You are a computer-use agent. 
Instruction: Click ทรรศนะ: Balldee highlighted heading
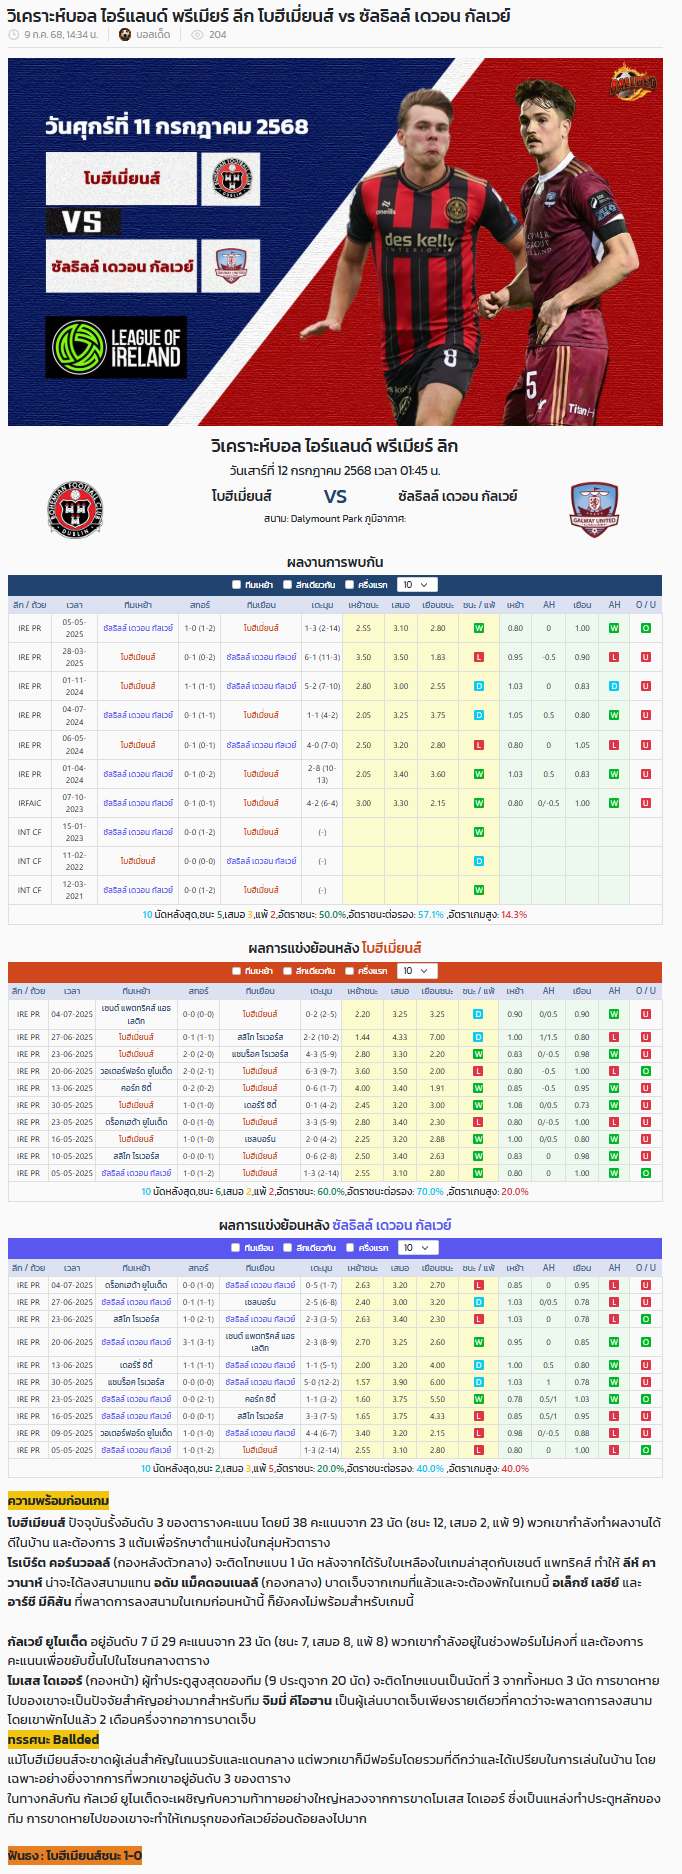click(53, 1739)
